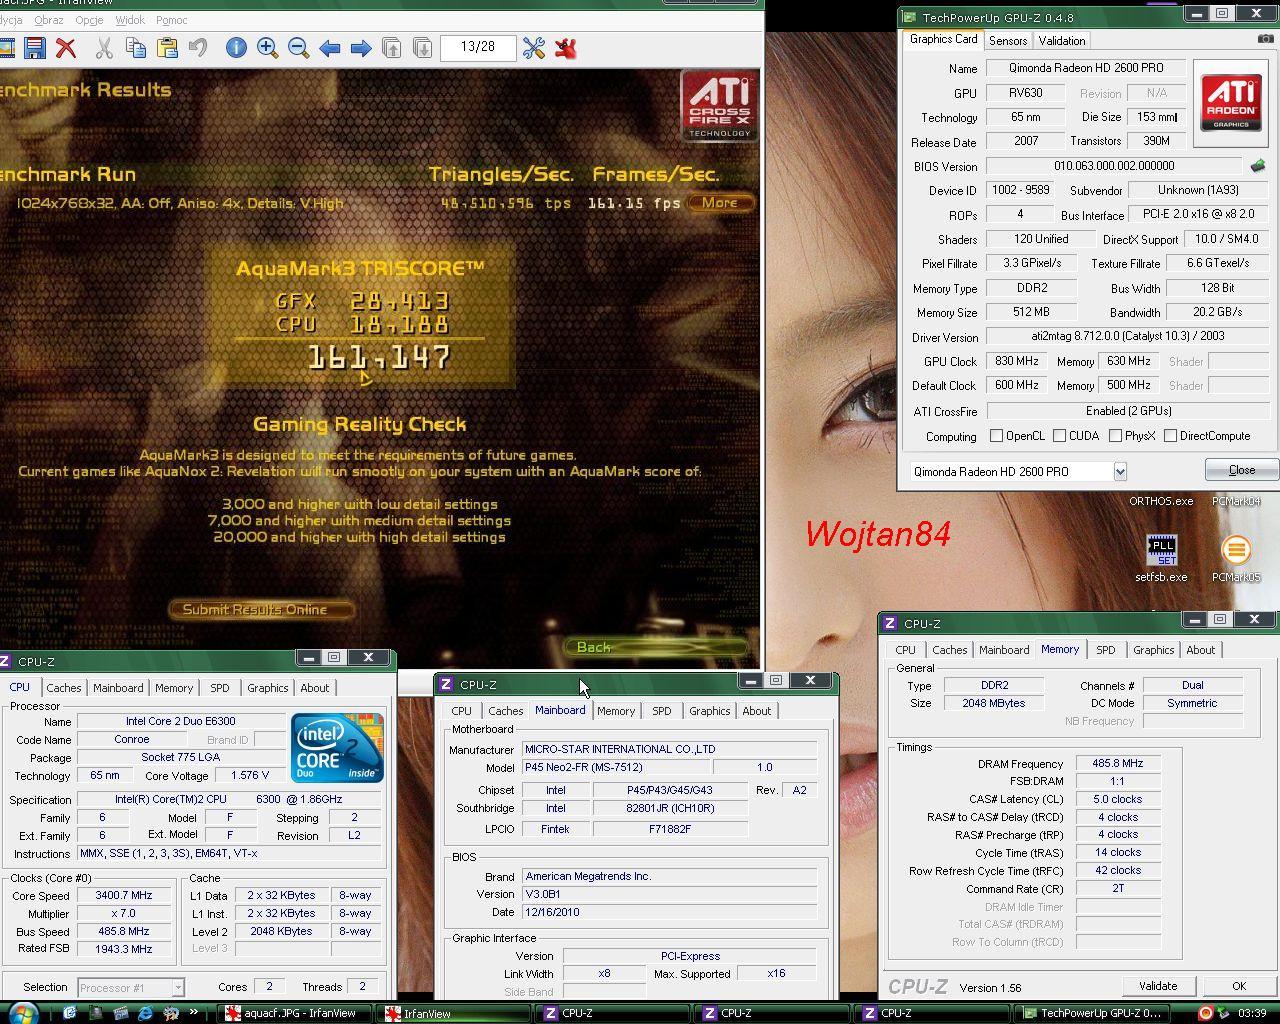Go to previous image with left arrow

[x=330, y=48]
